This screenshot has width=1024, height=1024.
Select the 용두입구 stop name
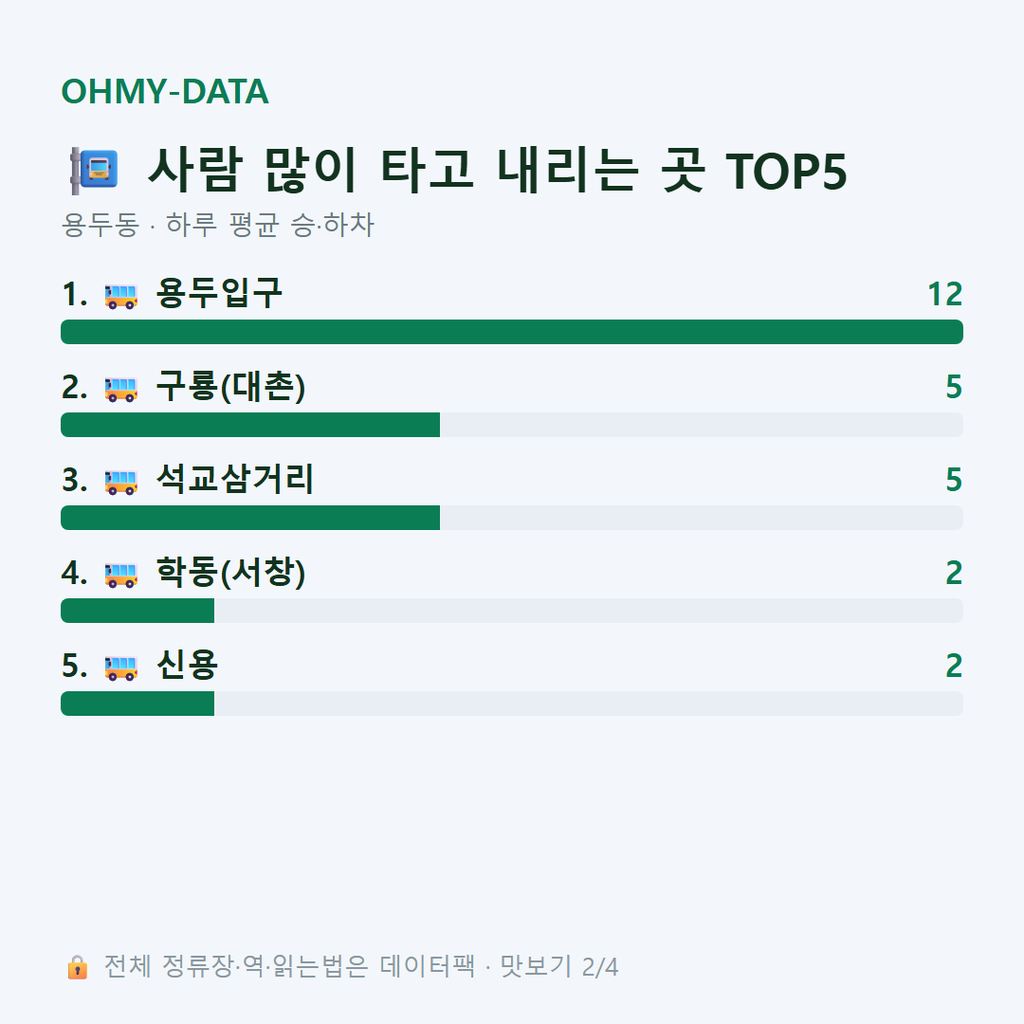coord(219,293)
